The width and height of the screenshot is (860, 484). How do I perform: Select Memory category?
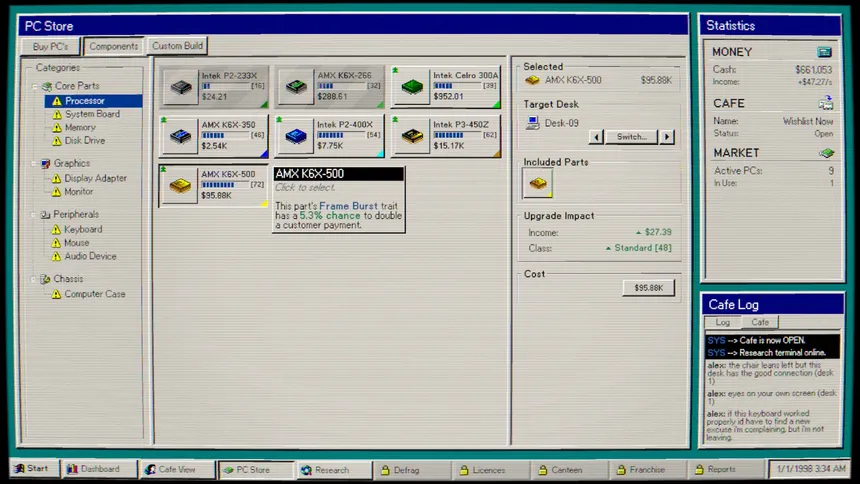80,127
